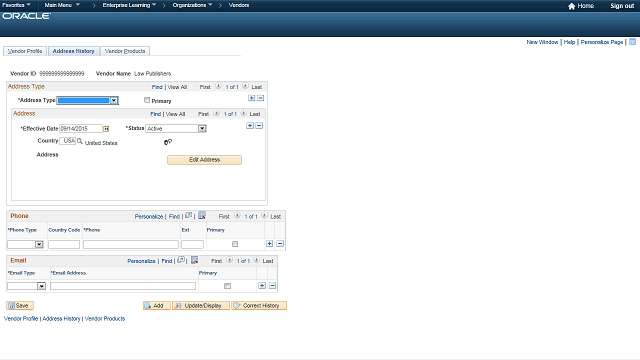Expand Enterprise Learning breadcrumb menu

129,5
